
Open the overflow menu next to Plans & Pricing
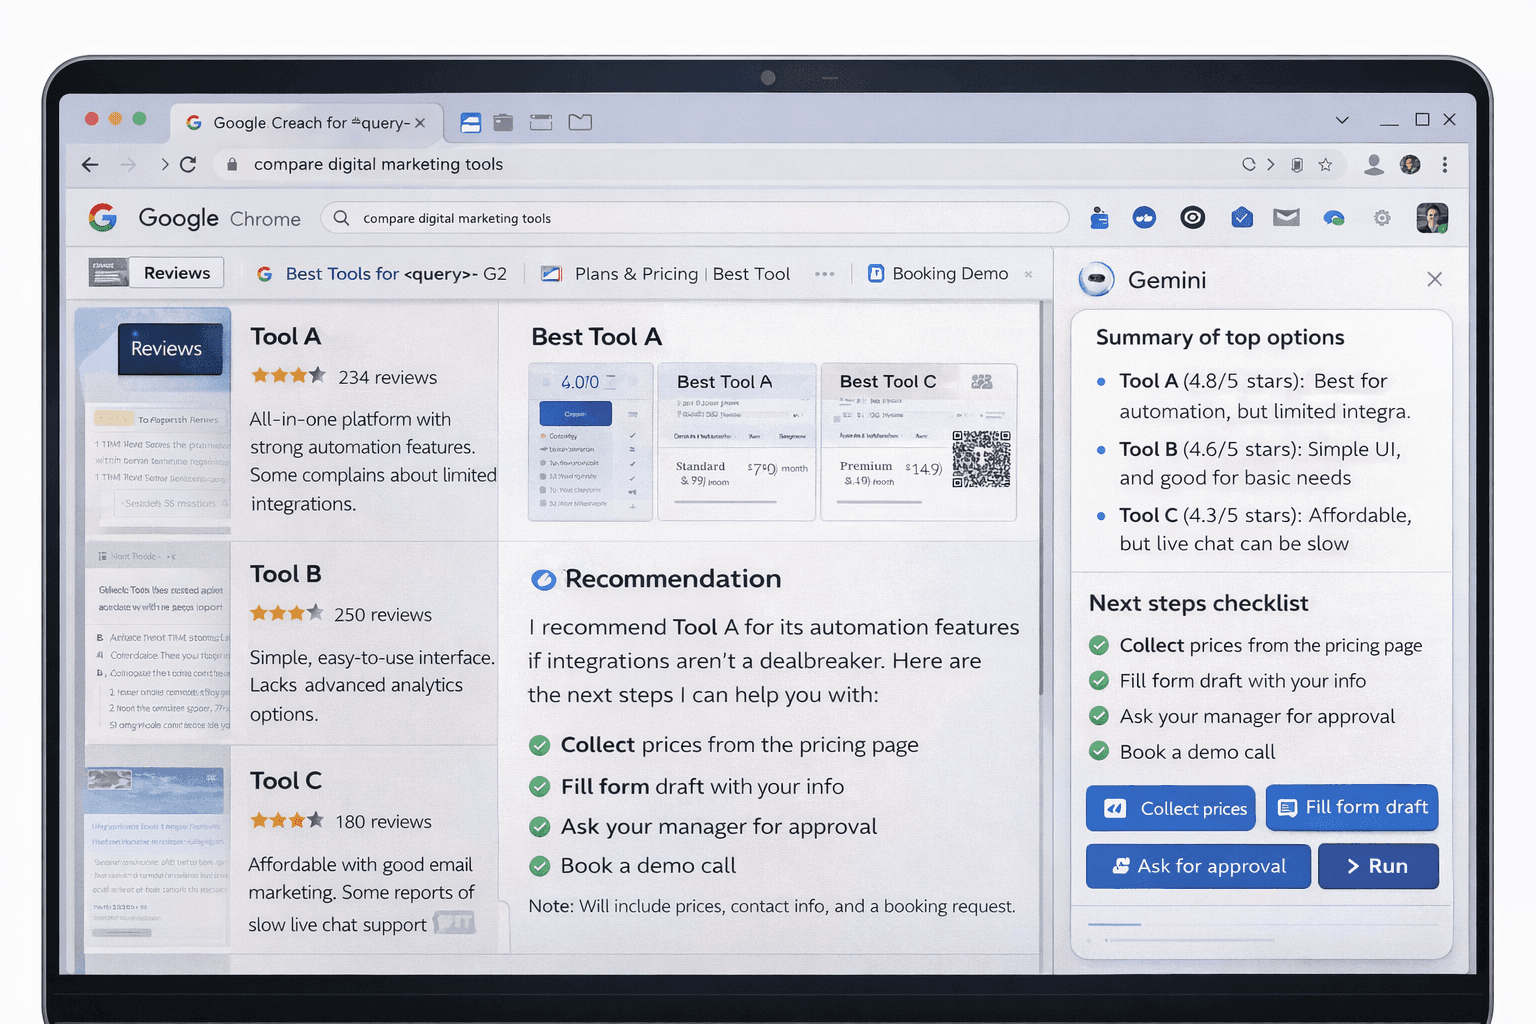pos(825,273)
